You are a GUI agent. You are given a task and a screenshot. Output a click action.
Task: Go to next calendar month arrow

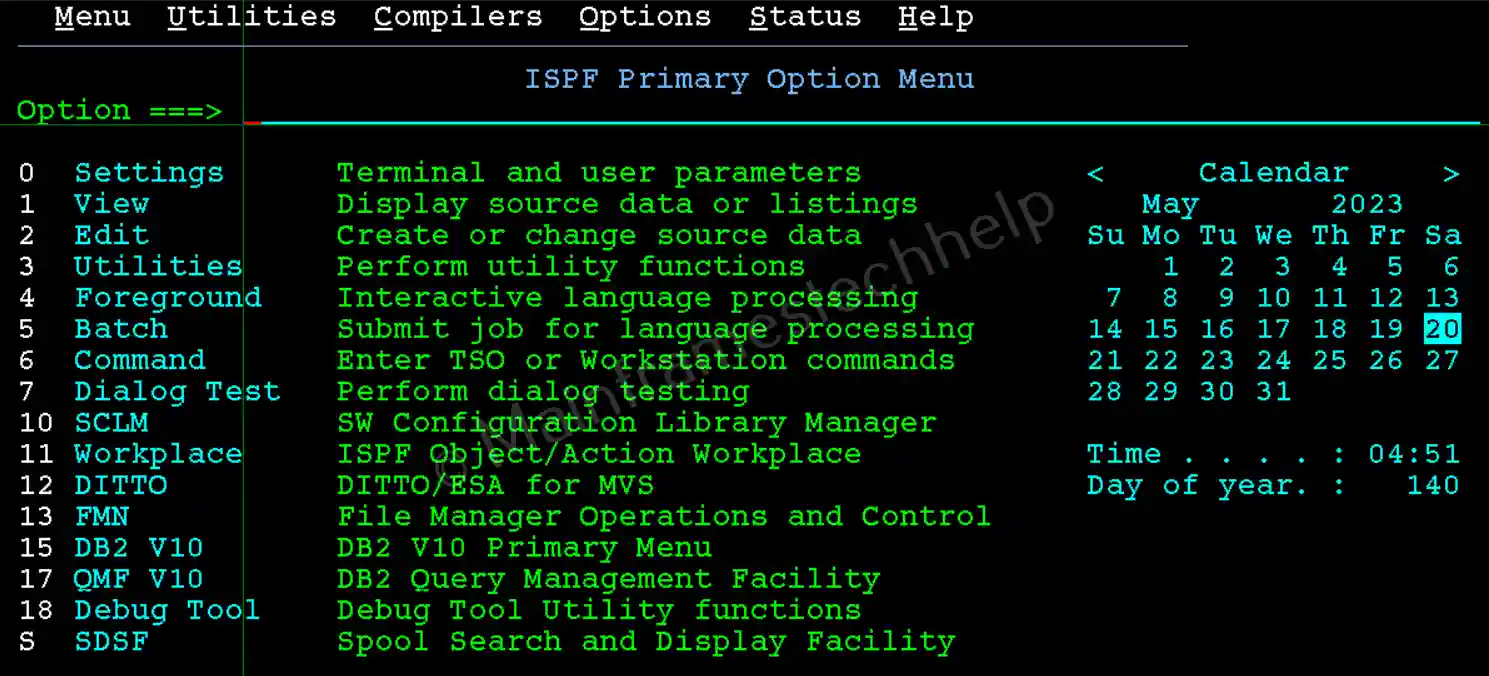pyautogui.click(x=1451, y=174)
